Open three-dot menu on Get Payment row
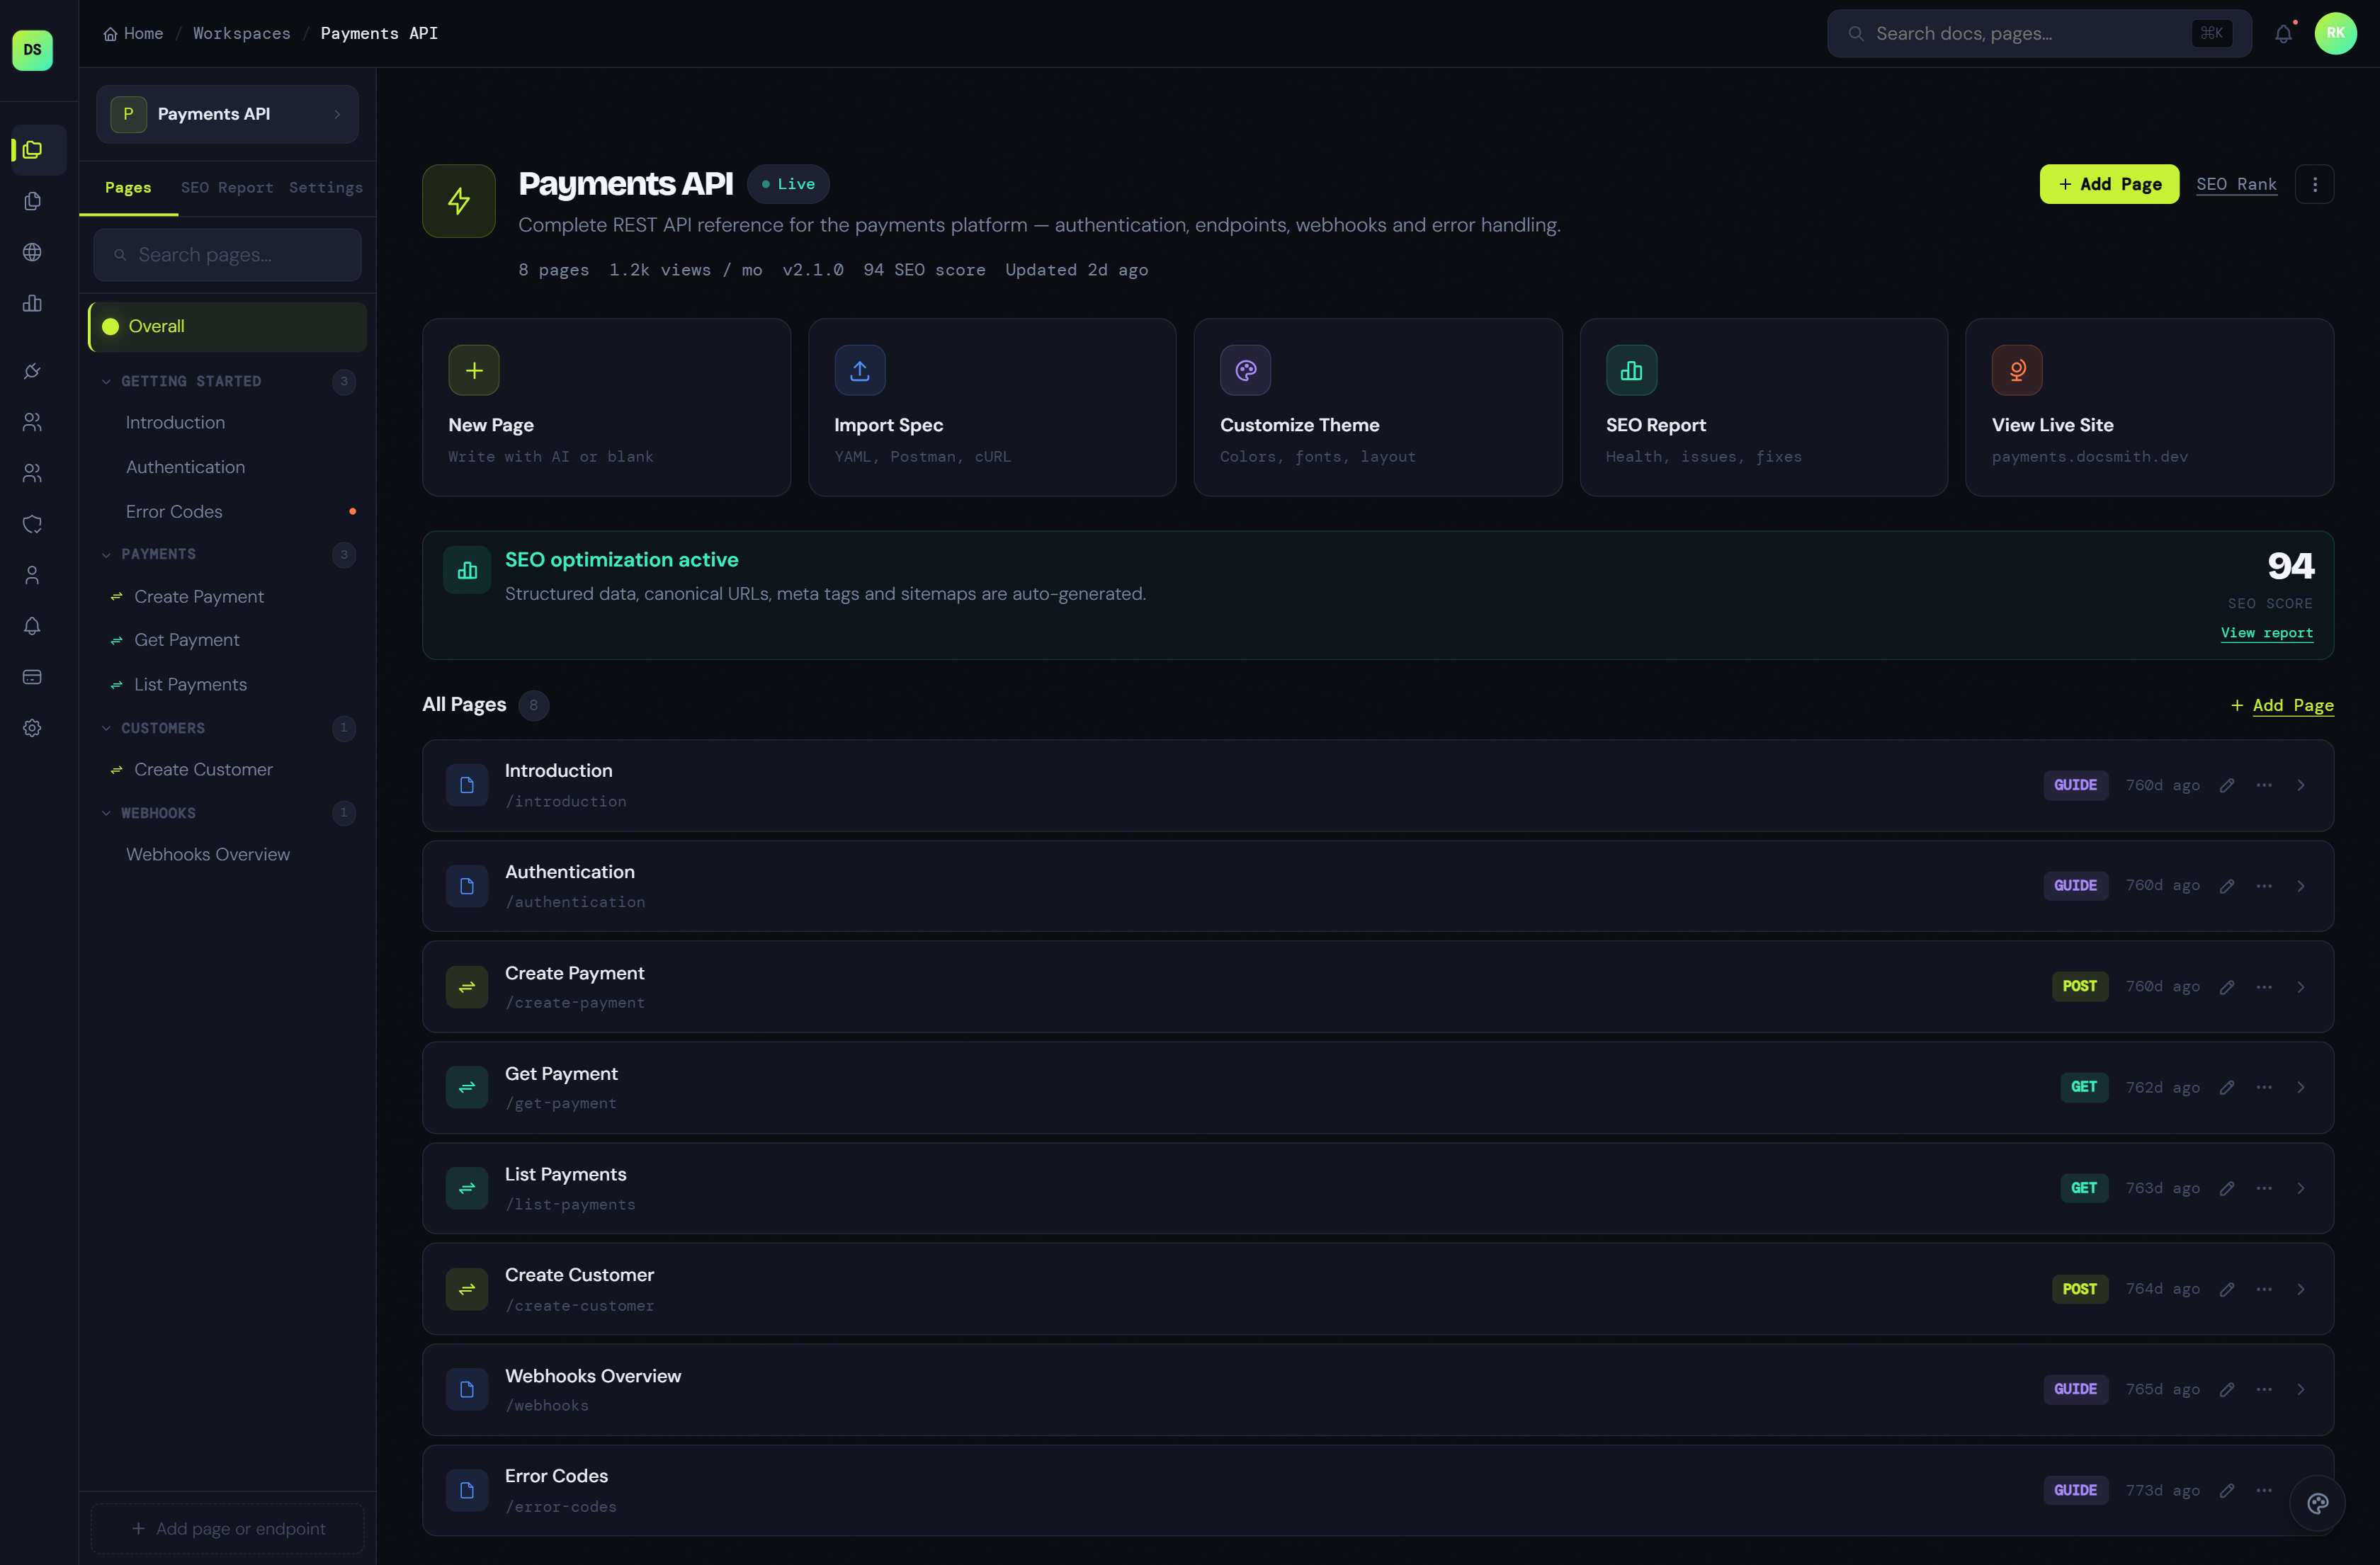 click(x=2264, y=1087)
